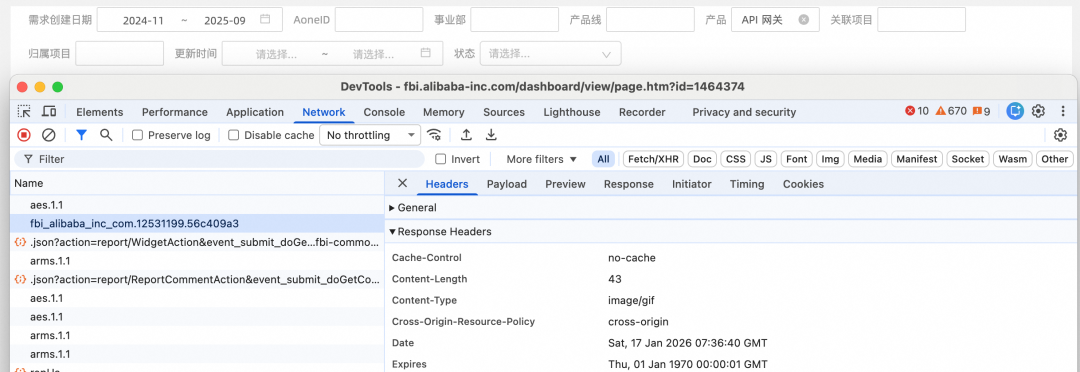Show the 10 errors counter
Viewport: 1080px width, 372px height.
click(x=917, y=111)
